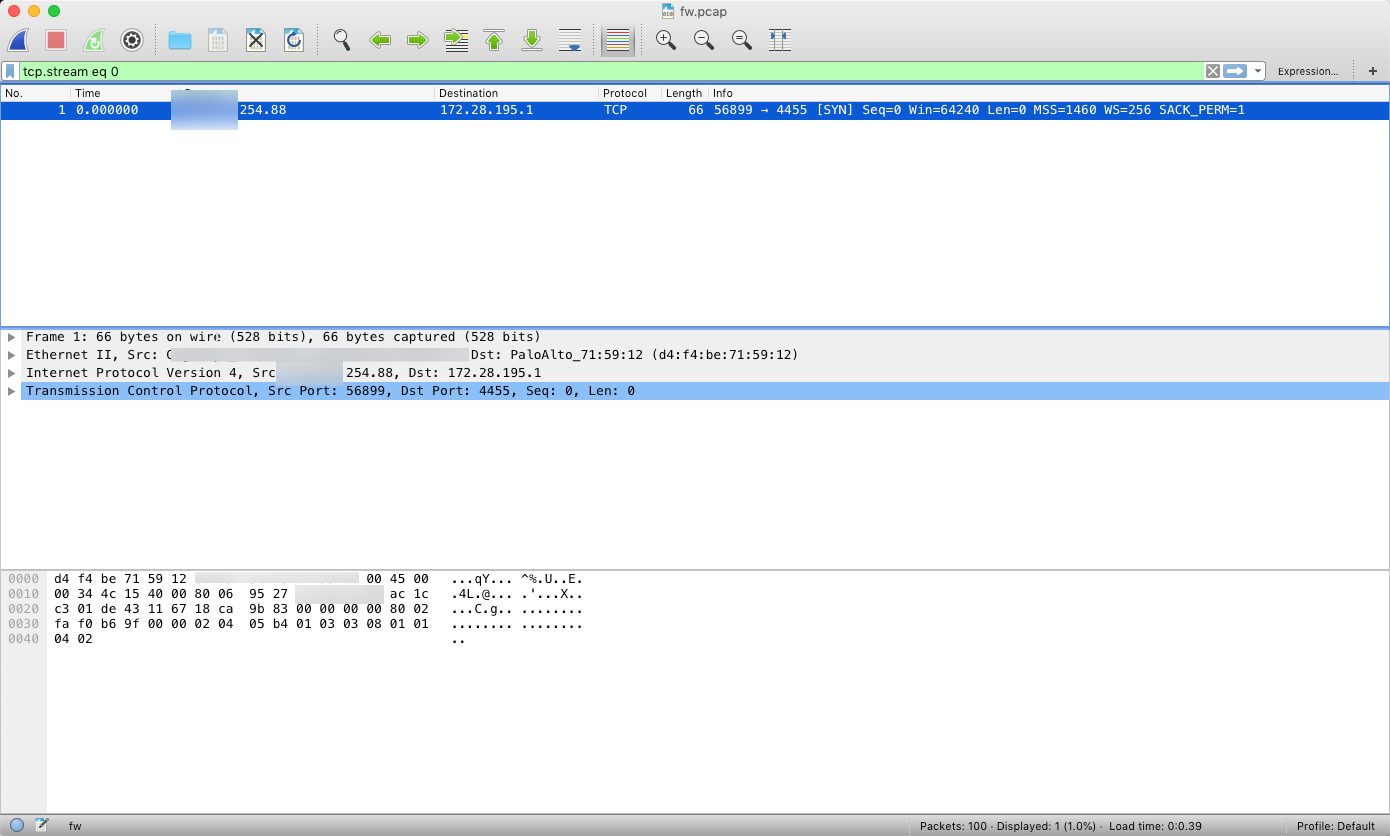Image resolution: width=1390 pixels, height=836 pixels.
Task: Click the Expression… button
Action: point(1307,71)
